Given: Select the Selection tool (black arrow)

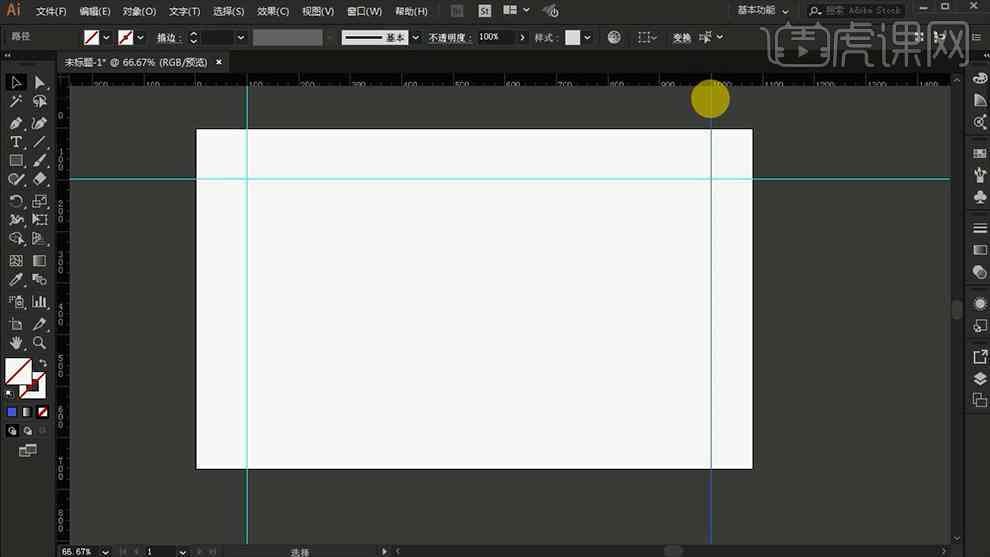Looking at the screenshot, I should click(x=16, y=83).
